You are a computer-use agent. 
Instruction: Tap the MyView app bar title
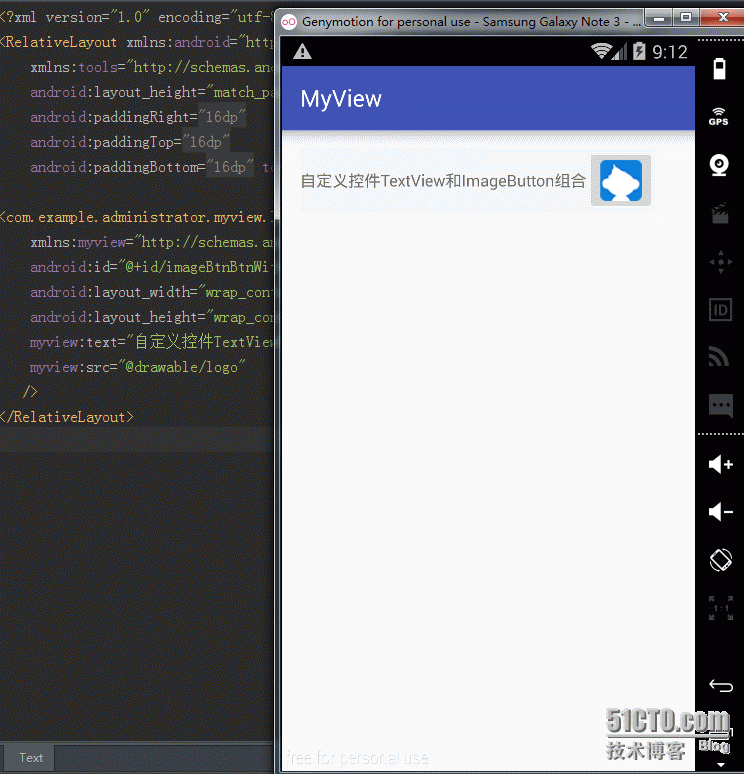341,99
